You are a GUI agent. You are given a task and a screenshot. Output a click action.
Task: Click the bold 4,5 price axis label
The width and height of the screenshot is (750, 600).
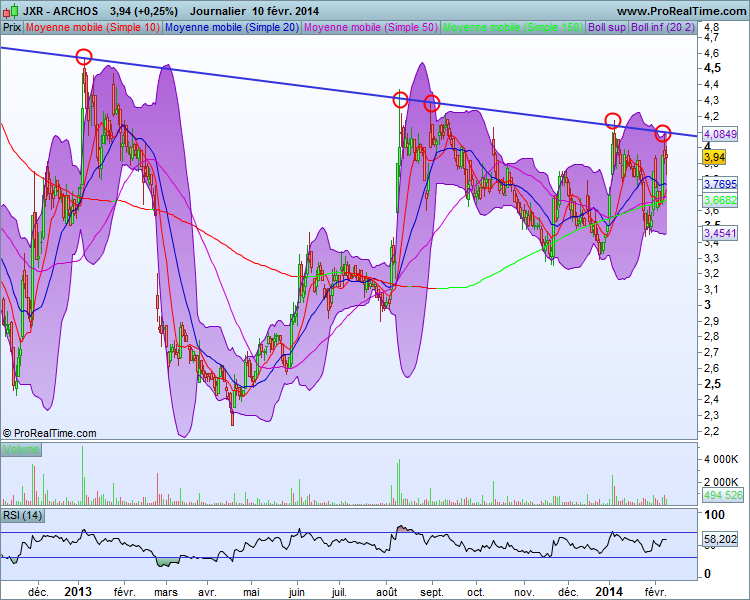[x=713, y=68]
